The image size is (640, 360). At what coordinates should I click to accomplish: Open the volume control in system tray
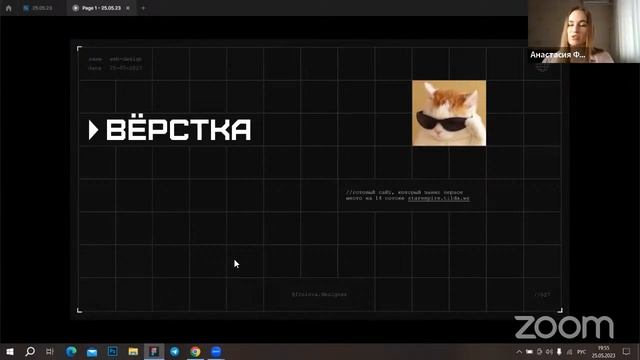549,352
